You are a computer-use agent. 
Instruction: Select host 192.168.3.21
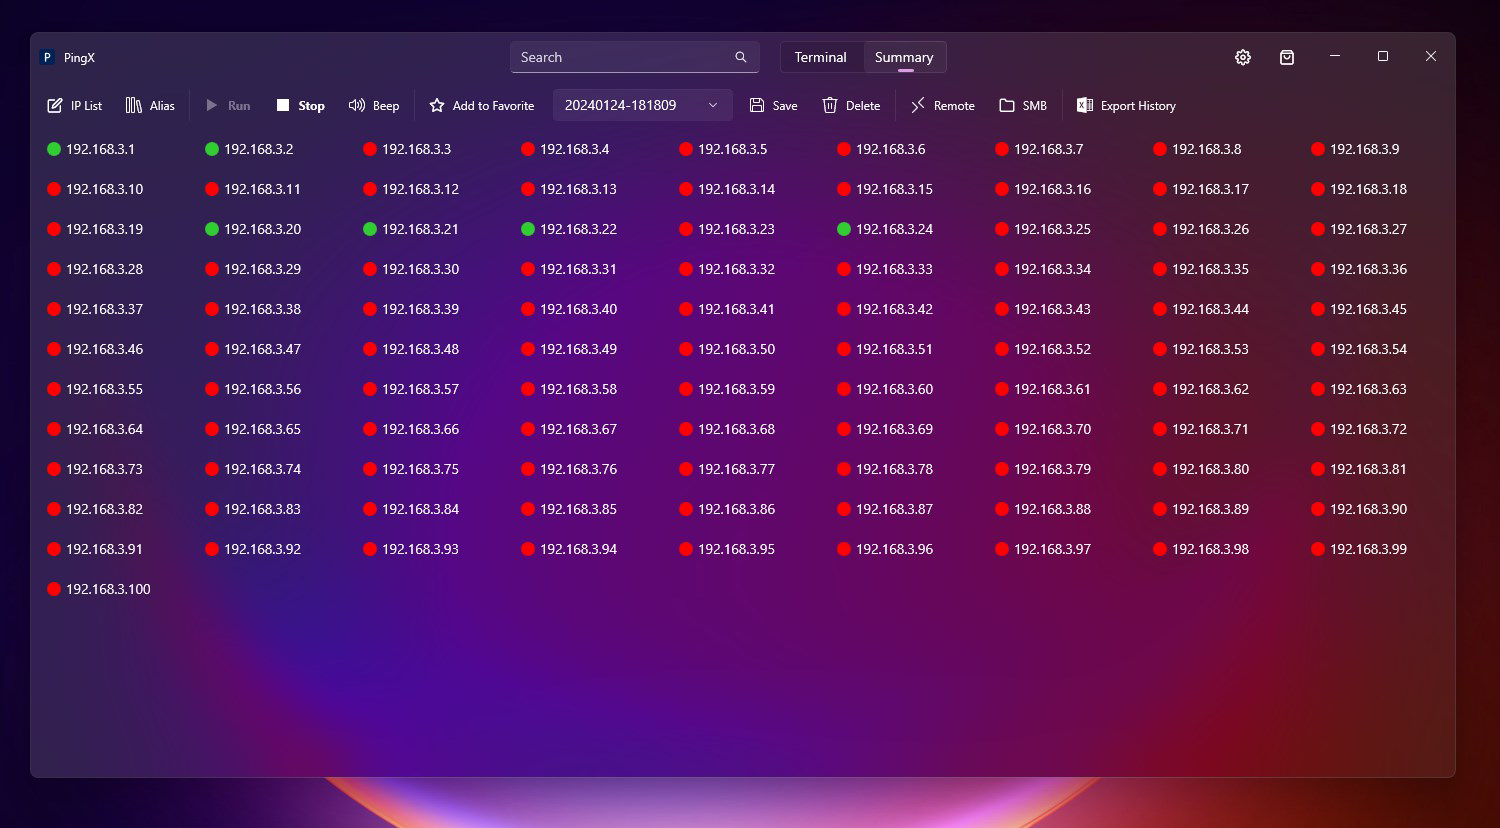[x=411, y=229]
